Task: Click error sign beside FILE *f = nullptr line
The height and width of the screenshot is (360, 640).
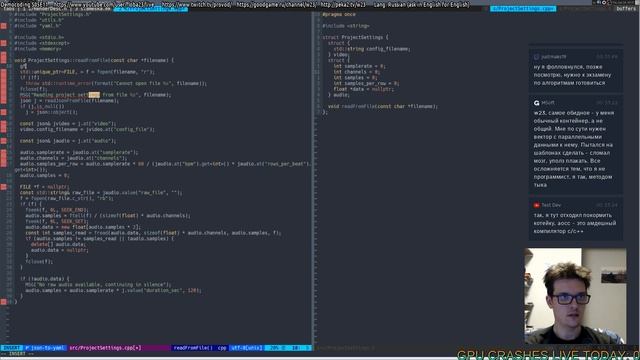Action: tap(4, 187)
